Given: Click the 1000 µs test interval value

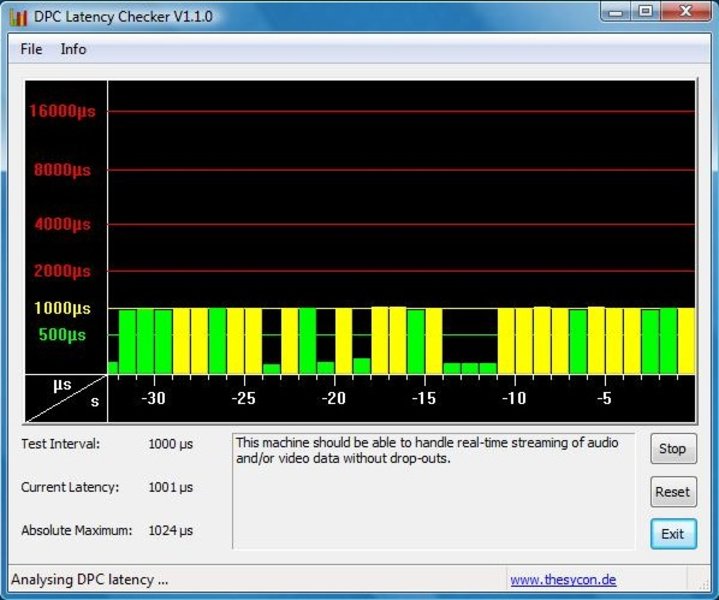Looking at the screenshot, I should click(x=171, y=444).
